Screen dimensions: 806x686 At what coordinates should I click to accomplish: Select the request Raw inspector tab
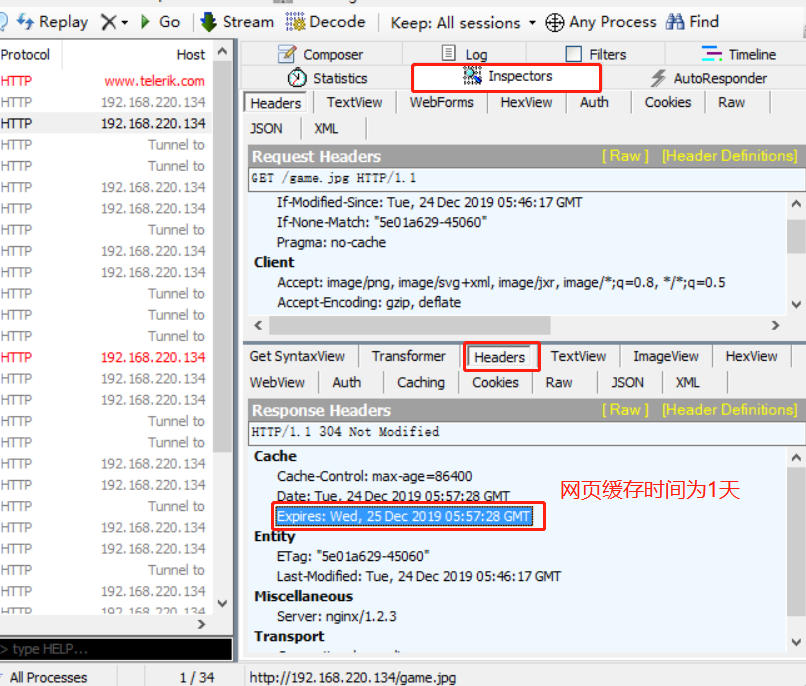pyautogui.click(x=731, y=103)
